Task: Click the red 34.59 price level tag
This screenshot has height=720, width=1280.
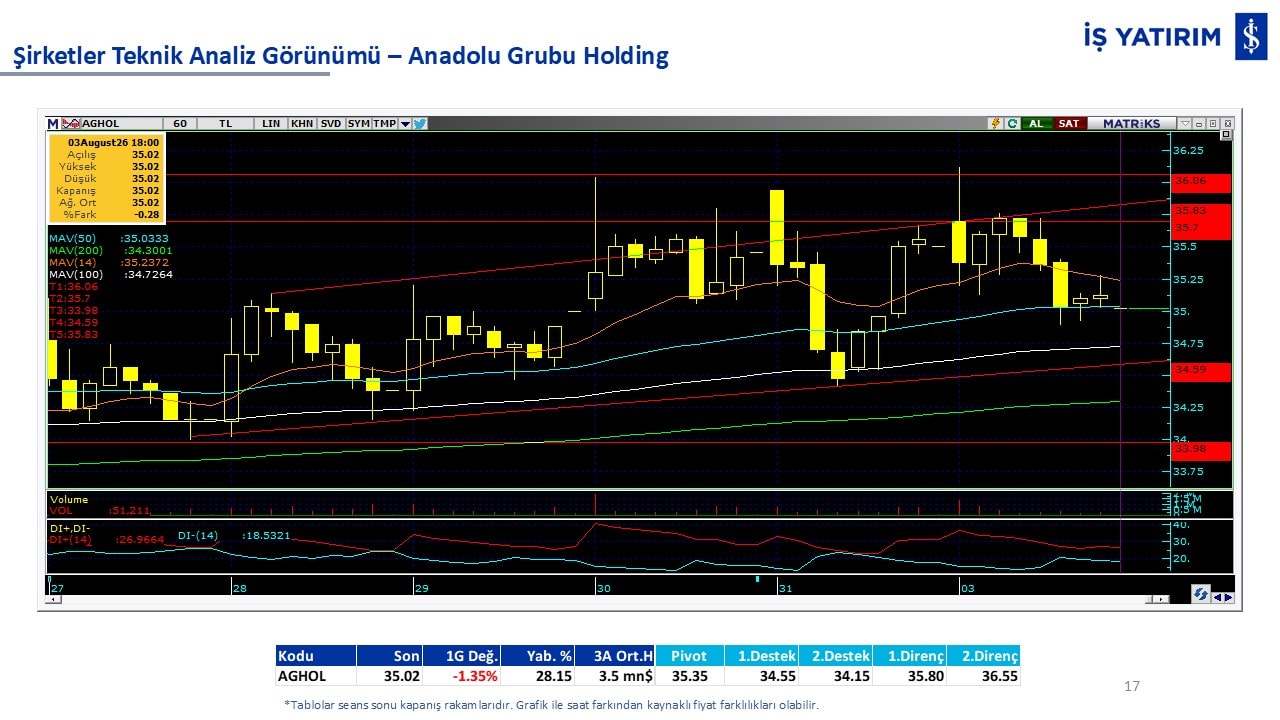Action: (1201, 372)
